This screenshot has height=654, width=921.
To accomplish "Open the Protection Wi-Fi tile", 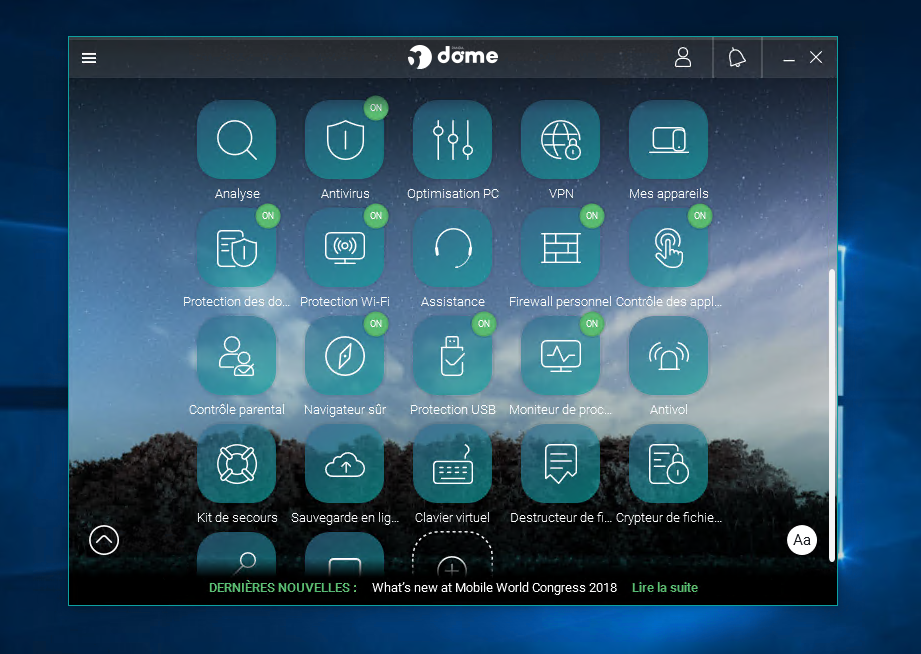I will pyautogui.click(x=345, y=247).
